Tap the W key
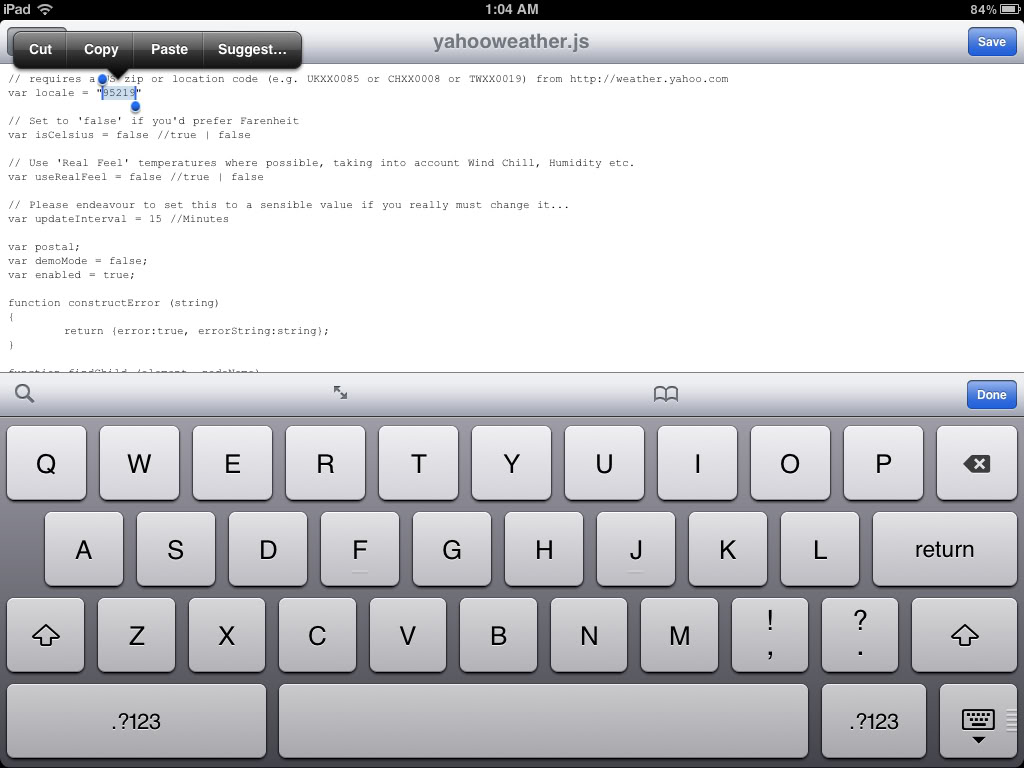The width and height of the screenshot is (1024, 768). 139,463
